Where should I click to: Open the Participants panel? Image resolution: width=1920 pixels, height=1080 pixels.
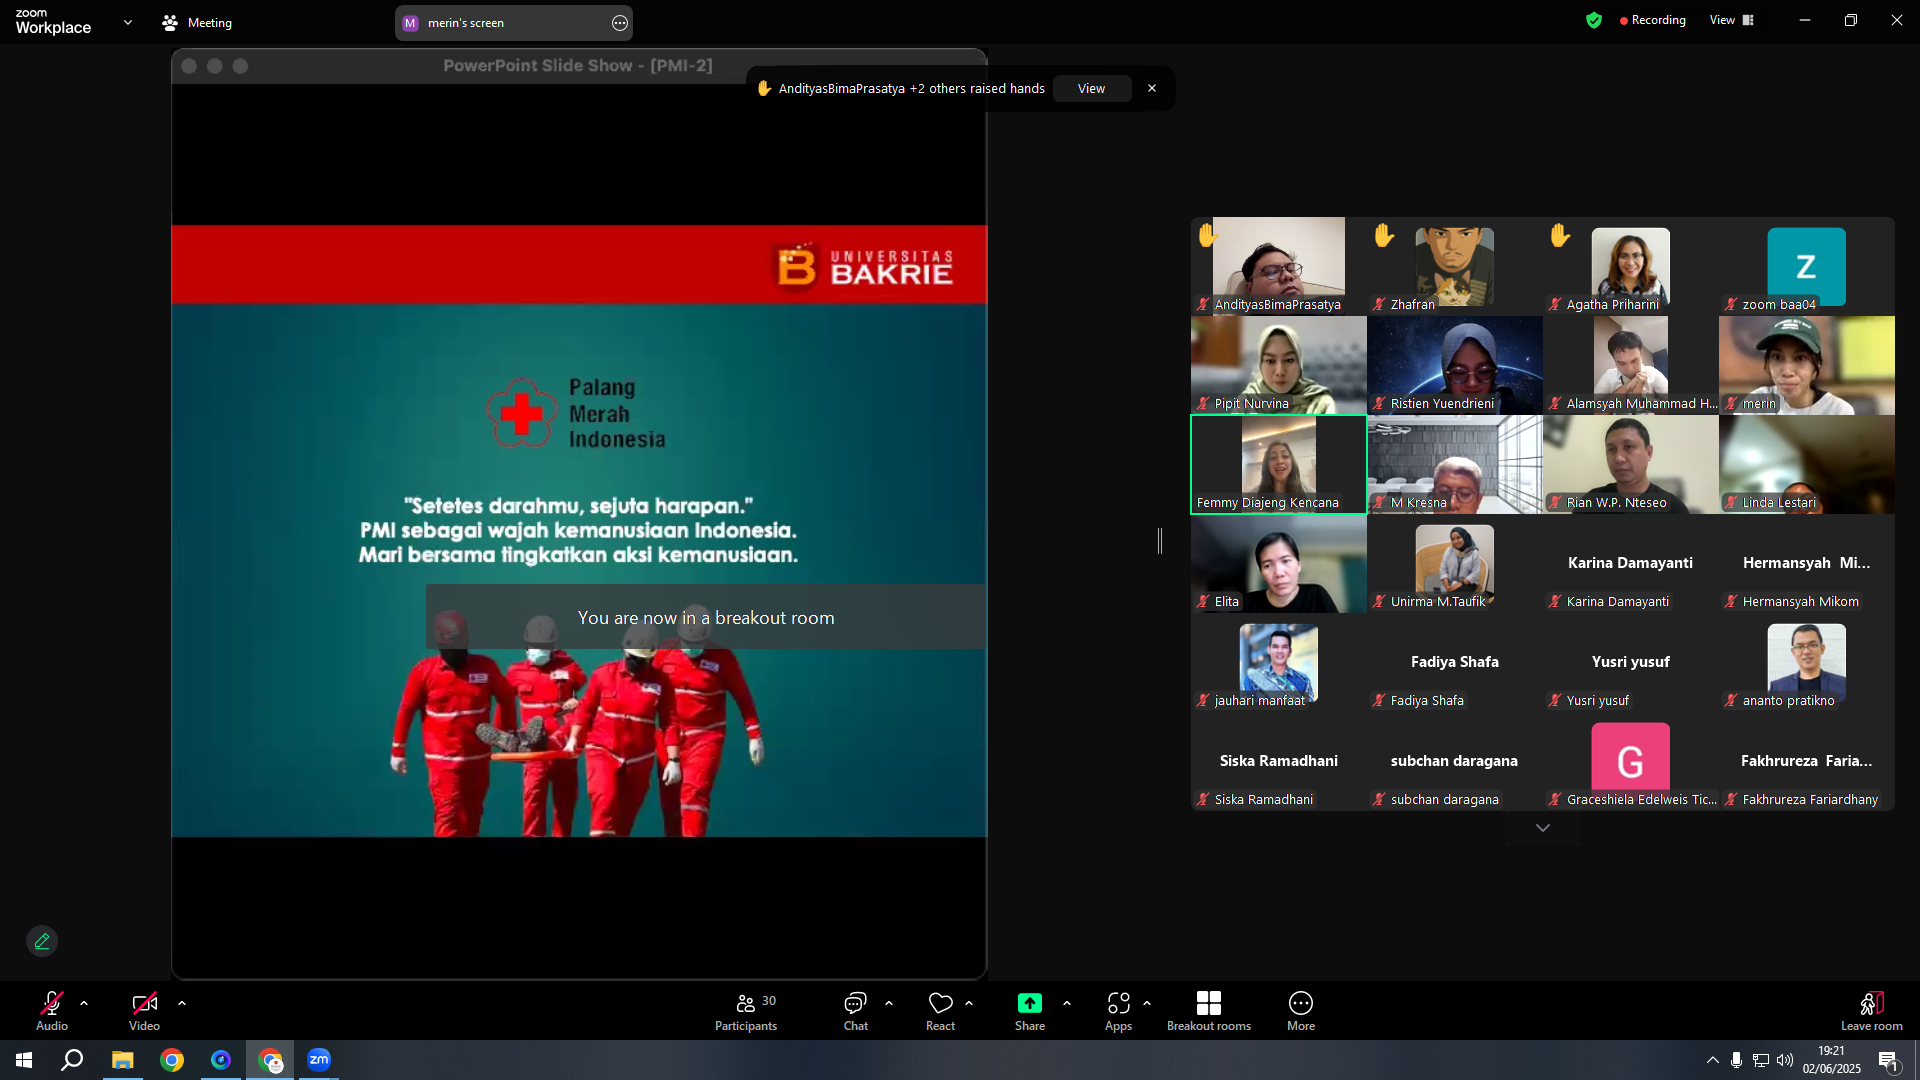click(746, 1010)
